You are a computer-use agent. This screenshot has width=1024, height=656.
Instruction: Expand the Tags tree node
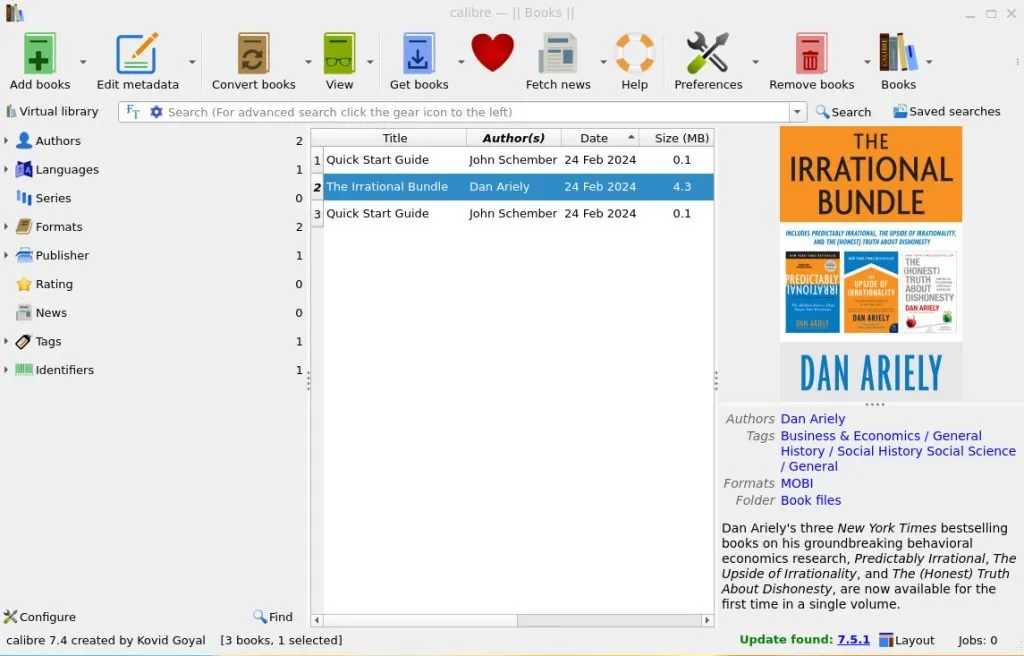6,342
